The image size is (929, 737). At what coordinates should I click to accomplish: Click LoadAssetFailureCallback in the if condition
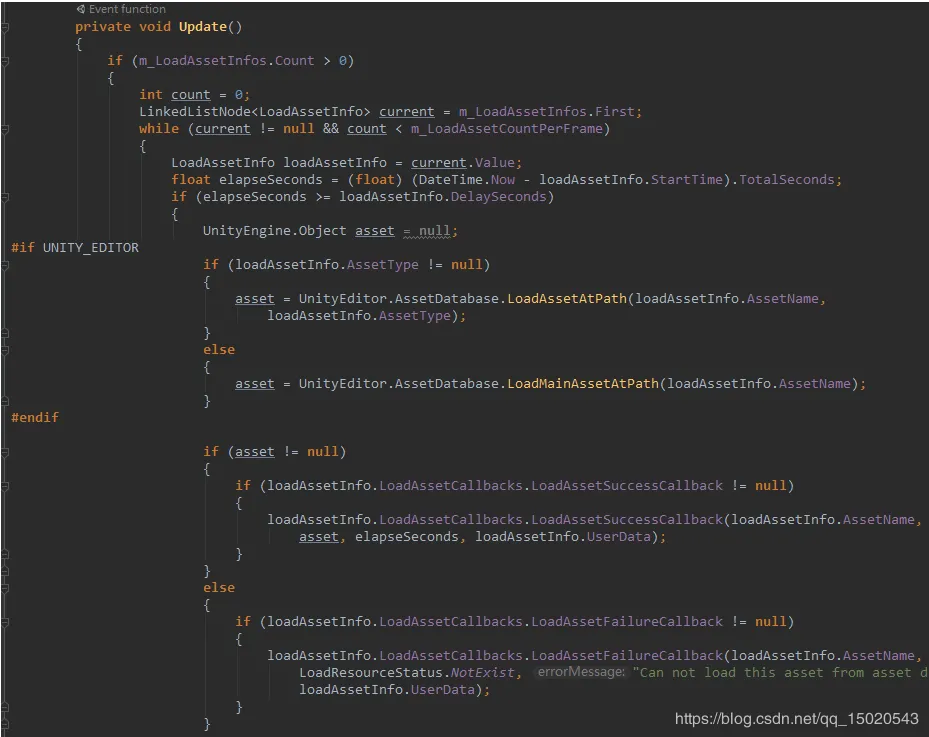(627, 622)
